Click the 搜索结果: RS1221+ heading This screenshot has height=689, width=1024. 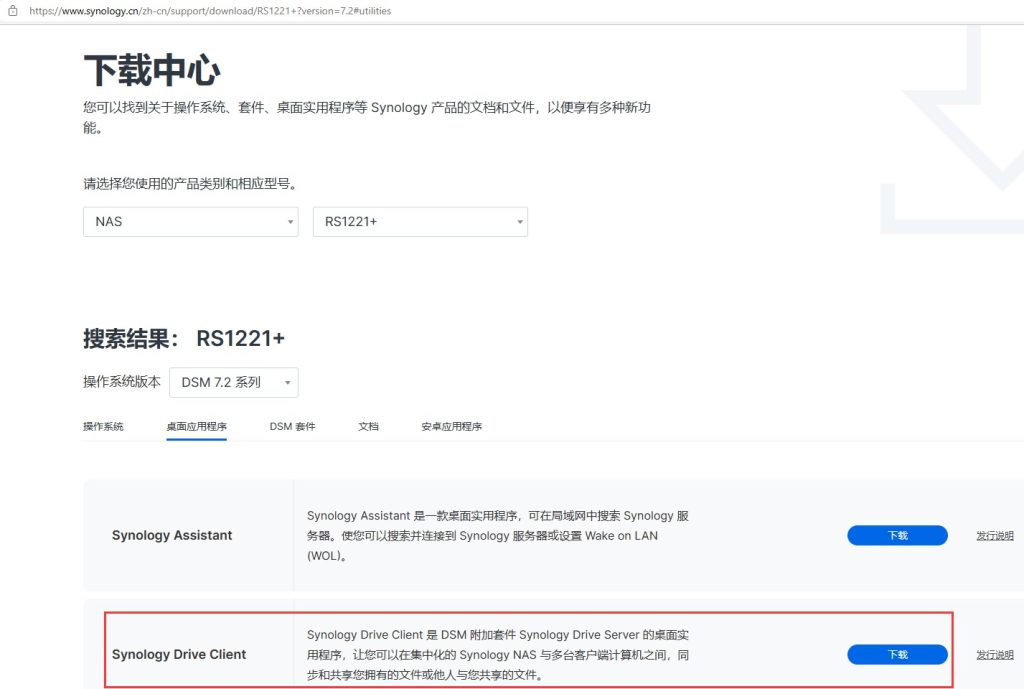click(184, 338)
